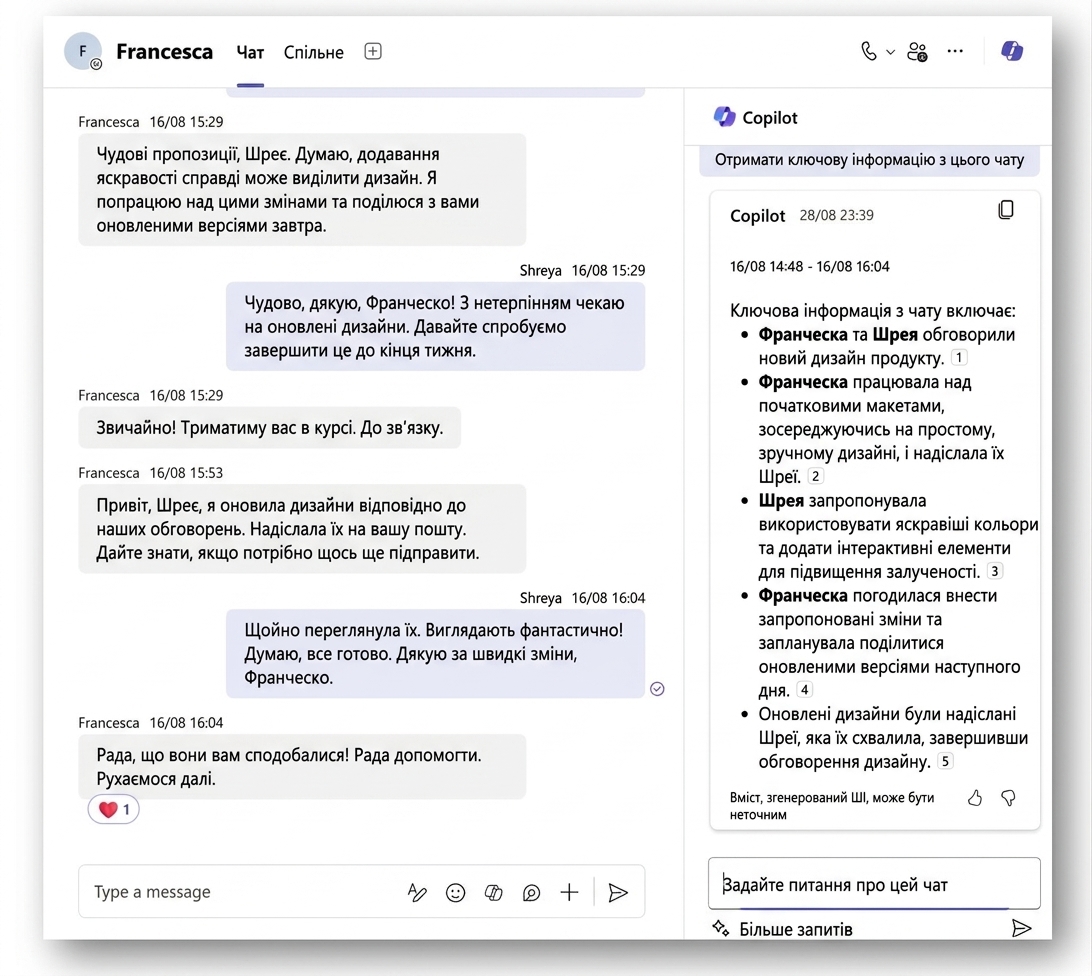Start an audio call with the phone icon
Image resolution: width=1092 pixels, height=976 pixels.
pos(868,52)
